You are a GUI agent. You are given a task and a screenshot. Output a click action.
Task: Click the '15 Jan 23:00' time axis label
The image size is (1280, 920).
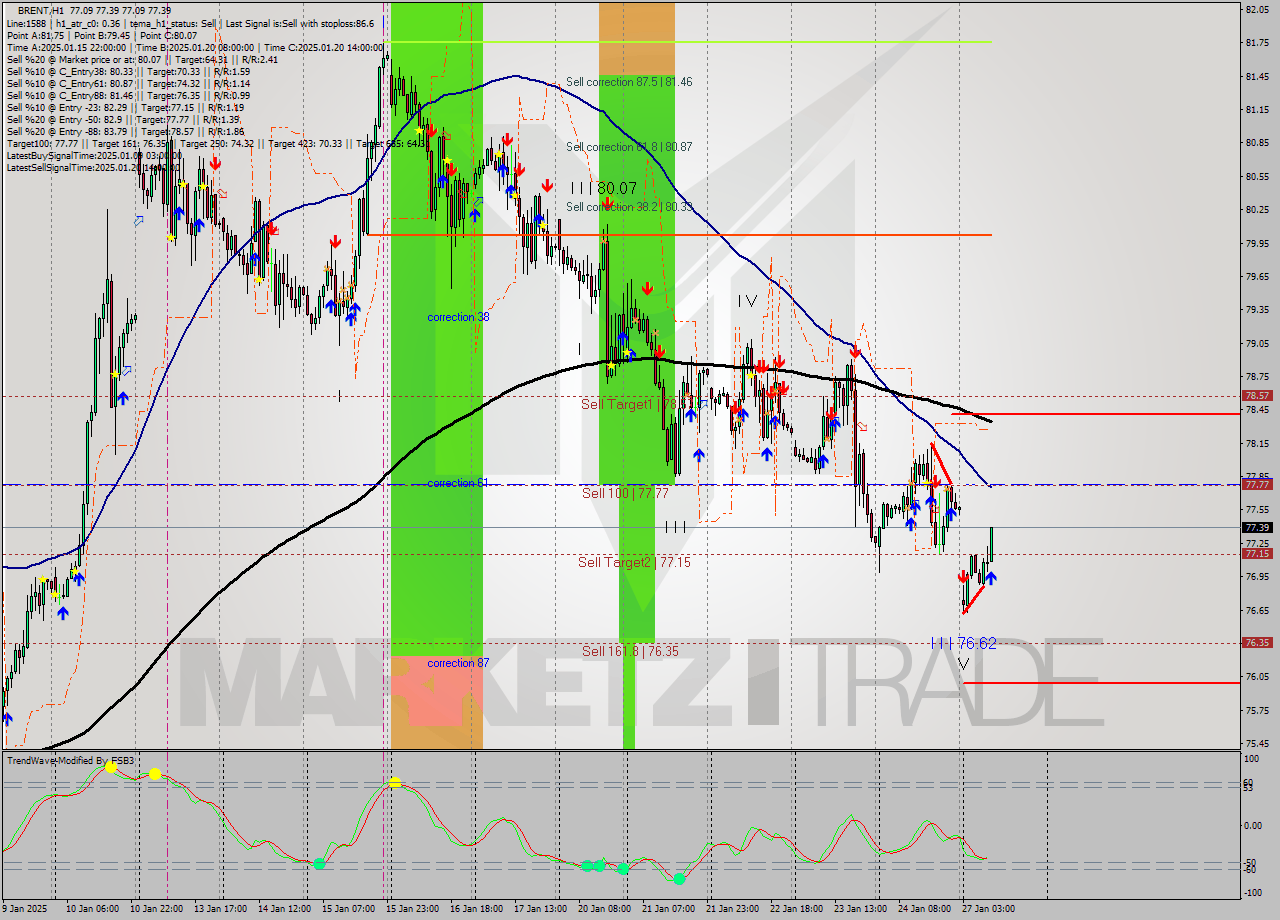pos(415,909)
